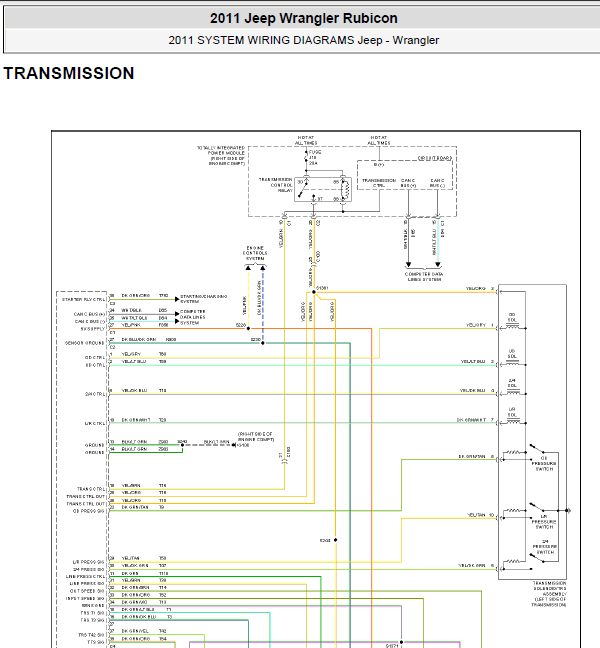The image size is (600, 648).
Task: Click the "STARTER RLY CTRL" pin label
Action: [x=84, y=300]
